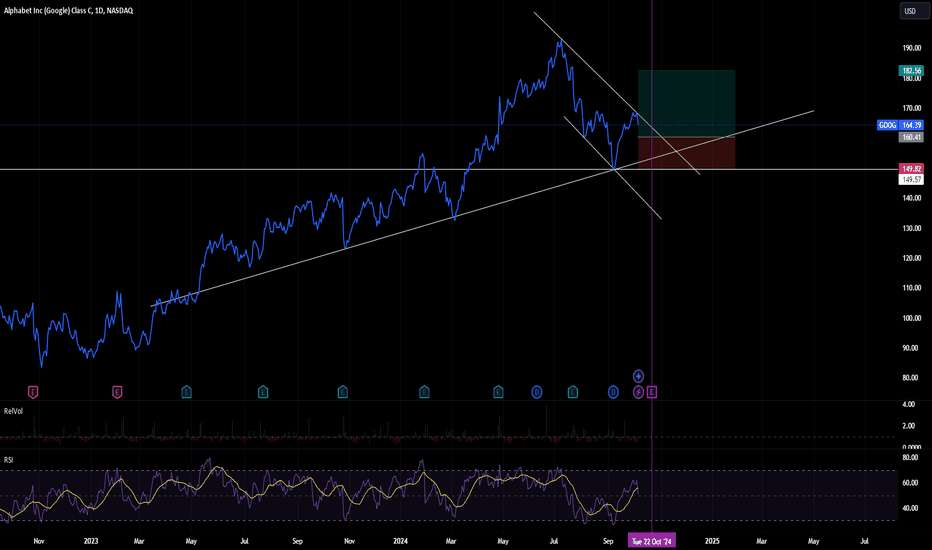Show the teal earnings marker near late July 2024
The height and width of the screenshot is (550, 932).
point(573,392)
